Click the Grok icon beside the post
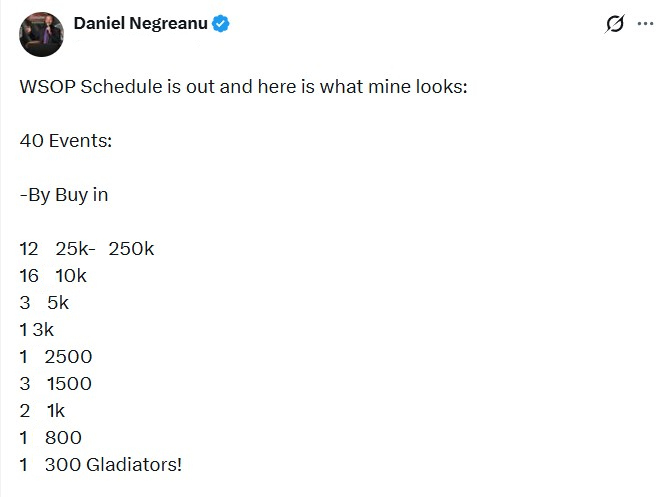The image size is (672, 497). (x=615, y=25)
